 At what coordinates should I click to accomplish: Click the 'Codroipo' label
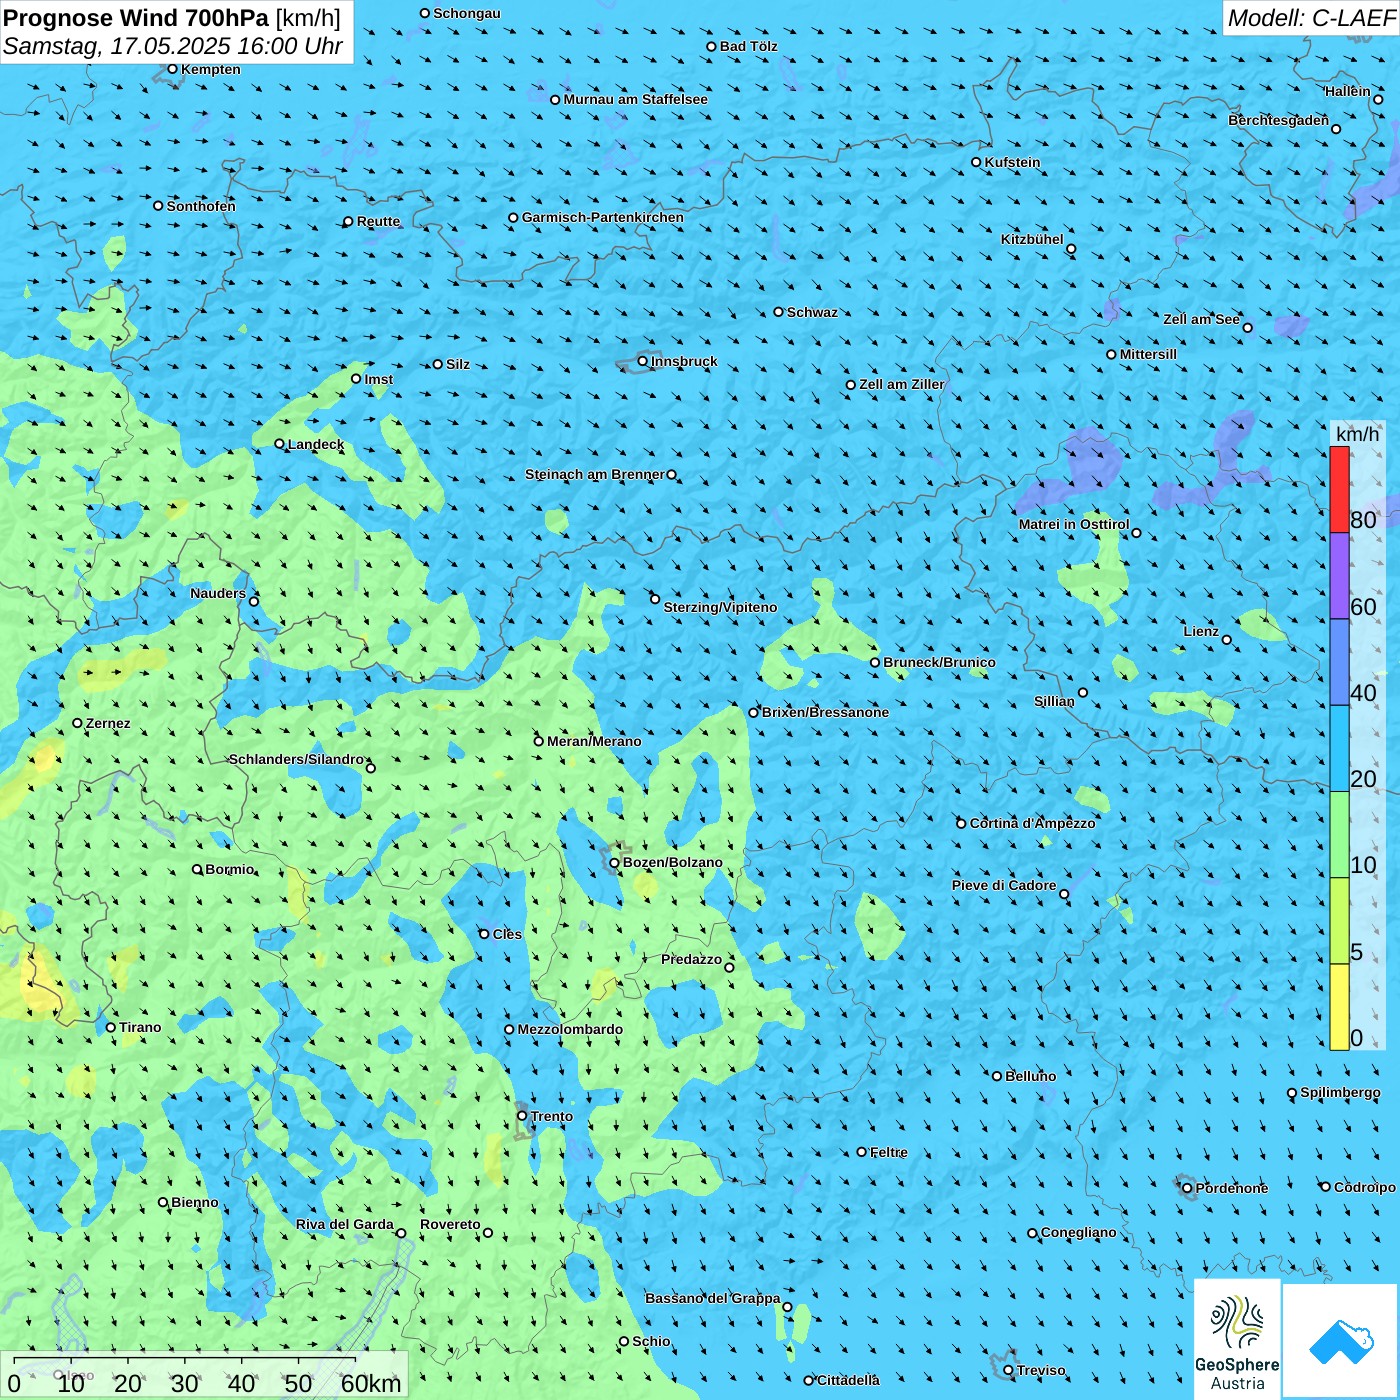click(1364, 1187)
